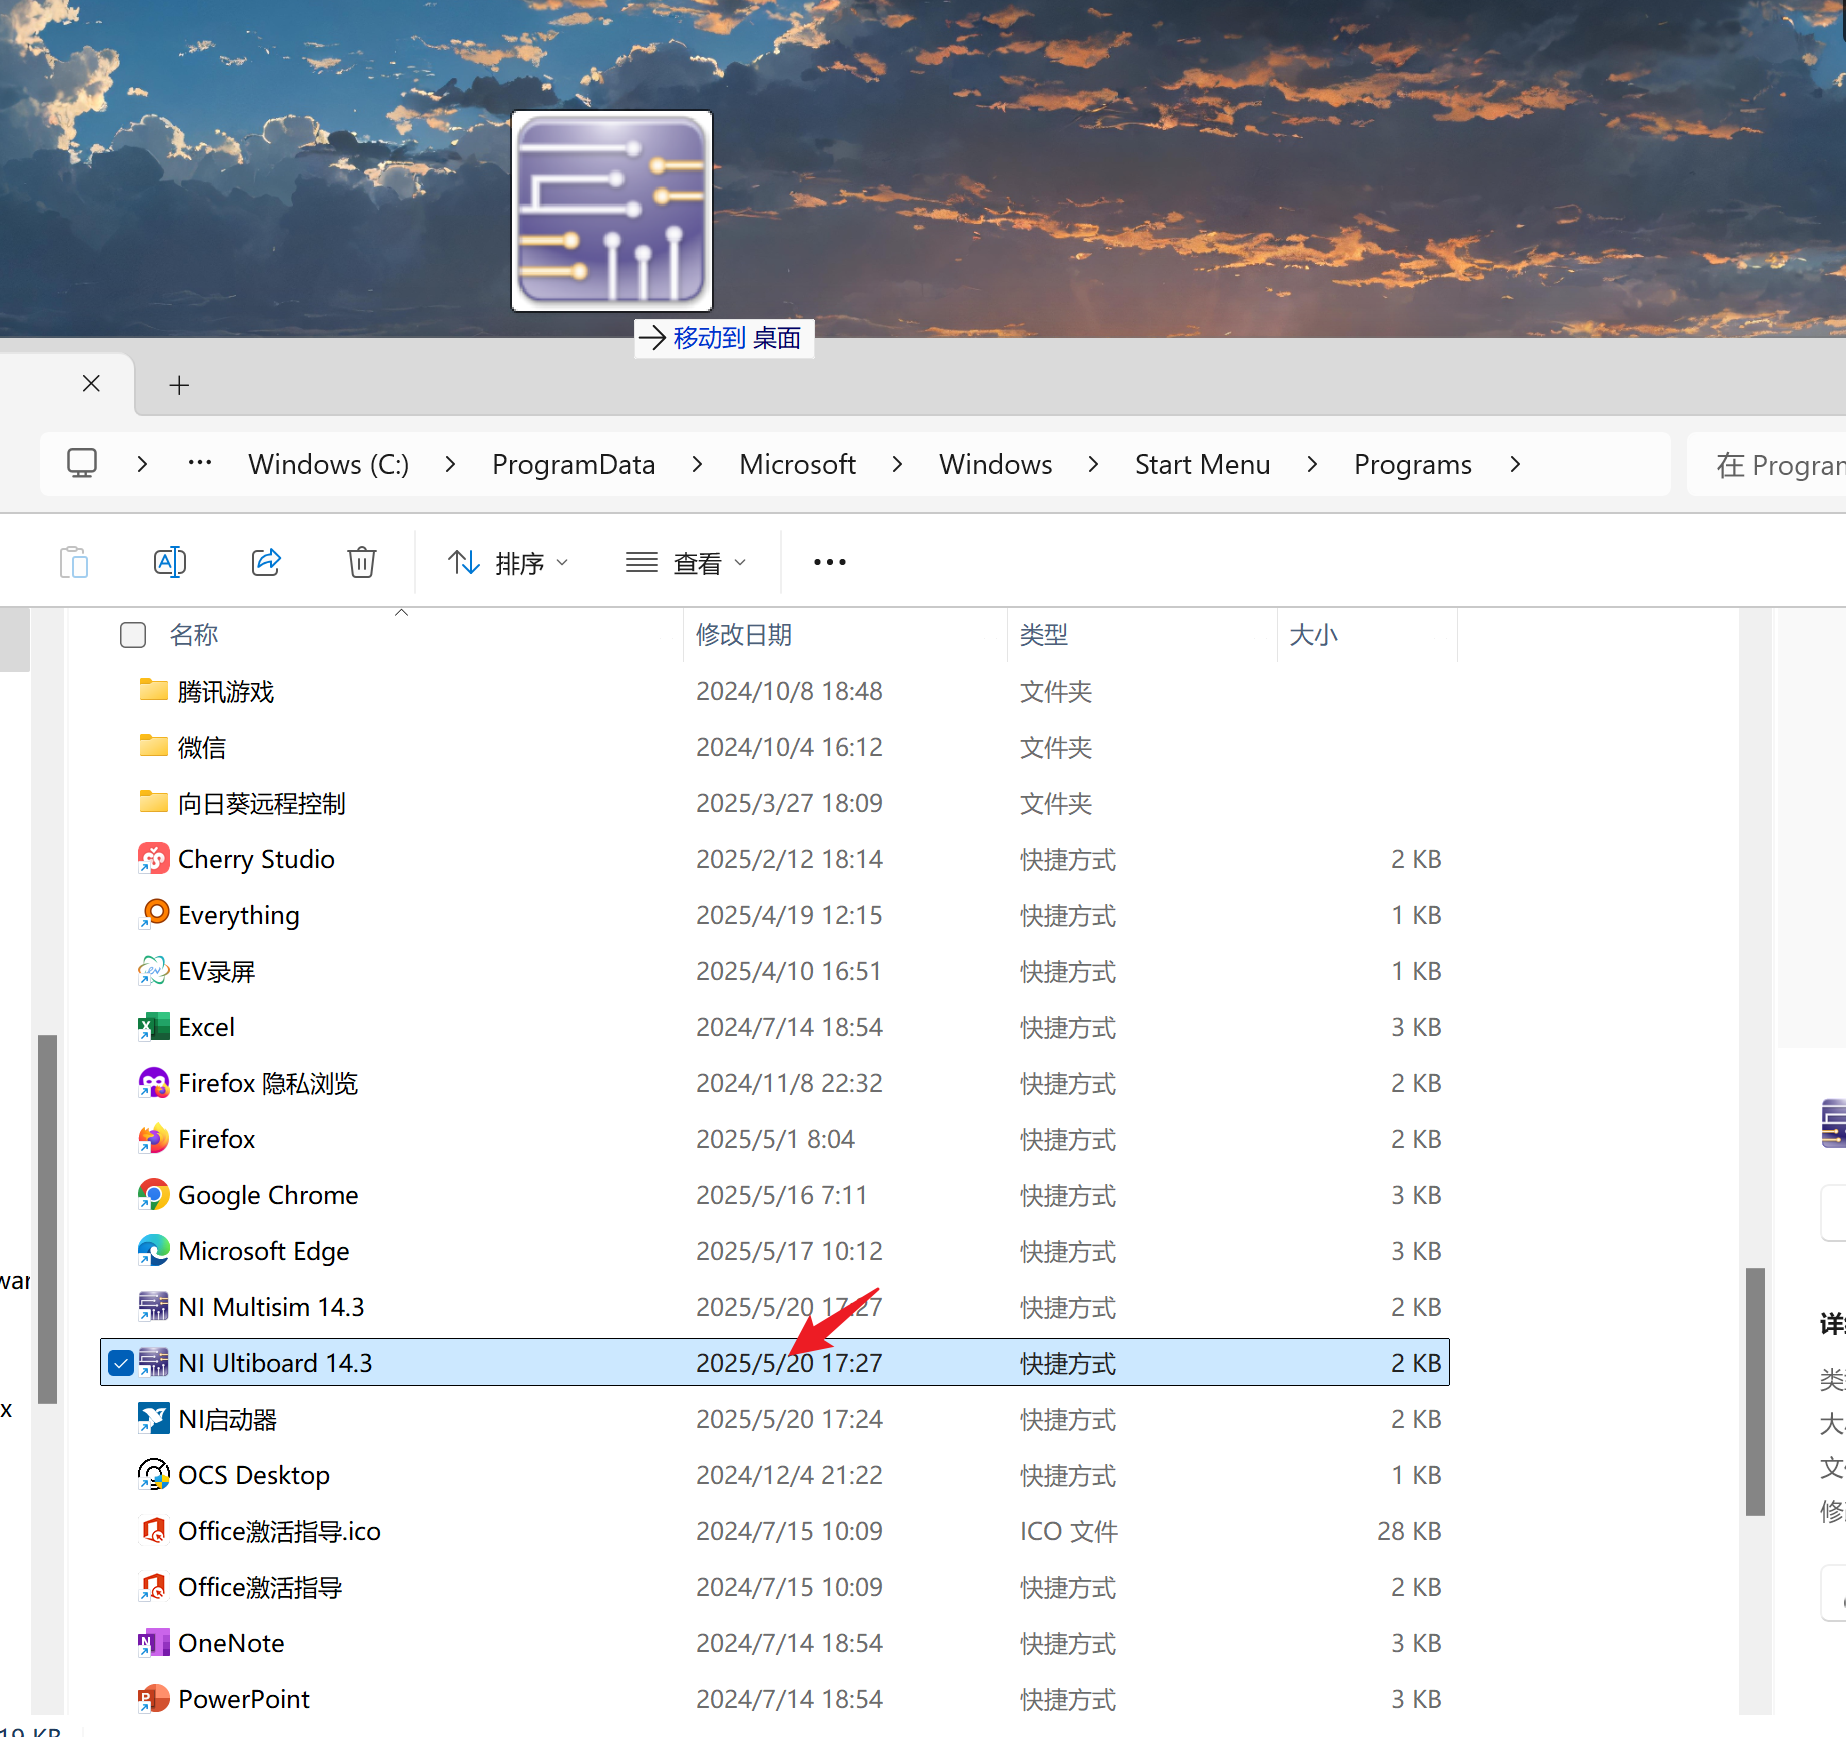Click the Delete trash can icon
The width and height of the screenshot is (1846, 1737).
coord(362,563)
